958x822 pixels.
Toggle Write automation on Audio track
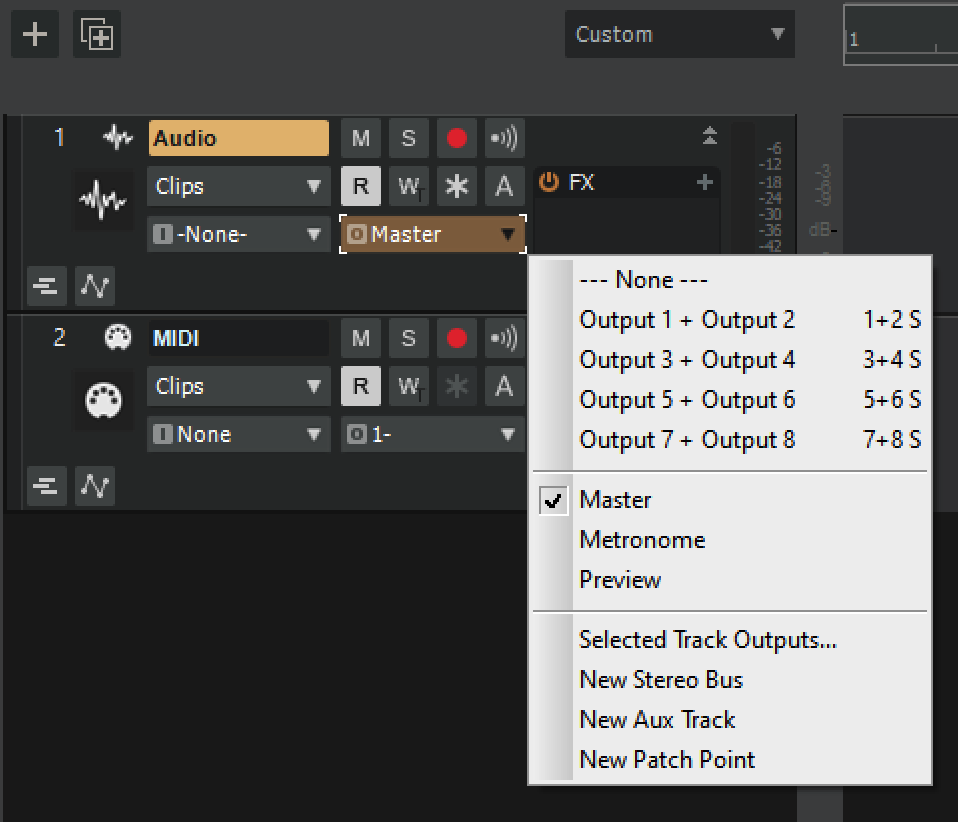409,186
